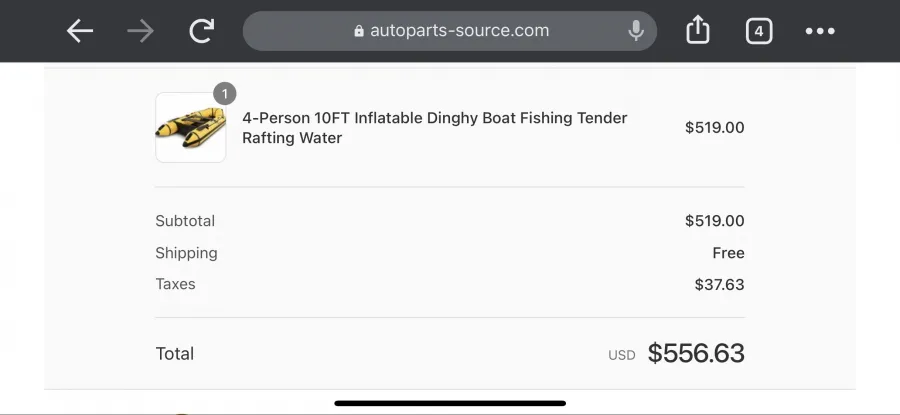The width and height of the screenshot is (900, 415).
Task: Tap the Subtotal label
Action: (185, 221)
